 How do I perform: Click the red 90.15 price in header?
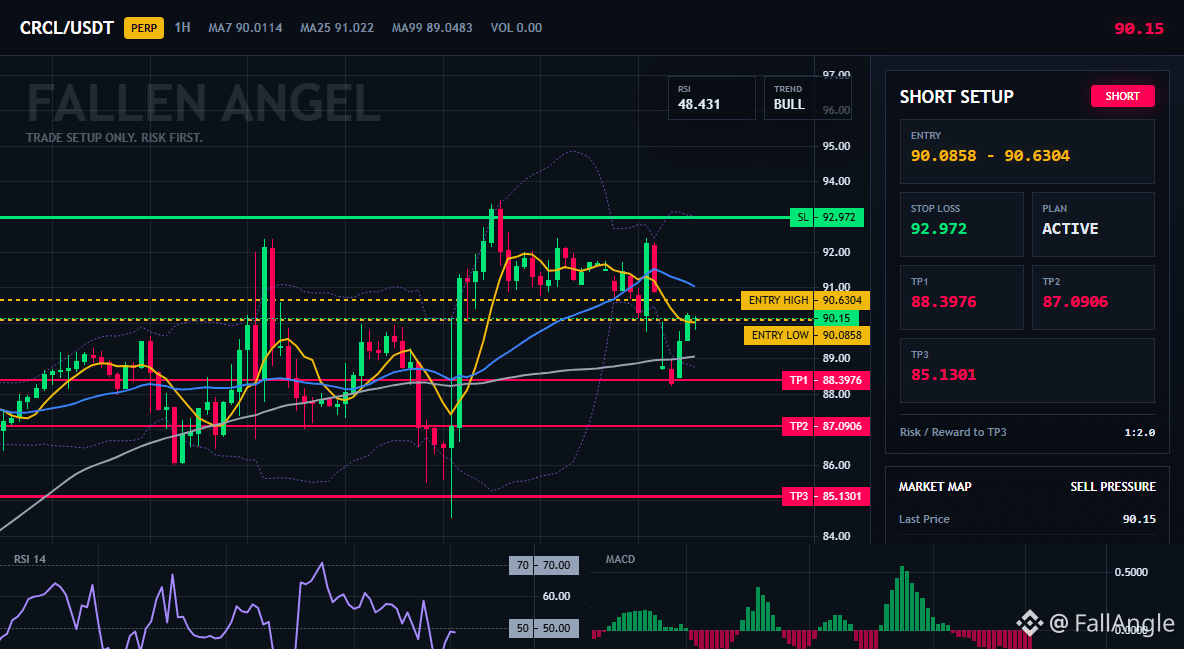(x=1139, y=29)
